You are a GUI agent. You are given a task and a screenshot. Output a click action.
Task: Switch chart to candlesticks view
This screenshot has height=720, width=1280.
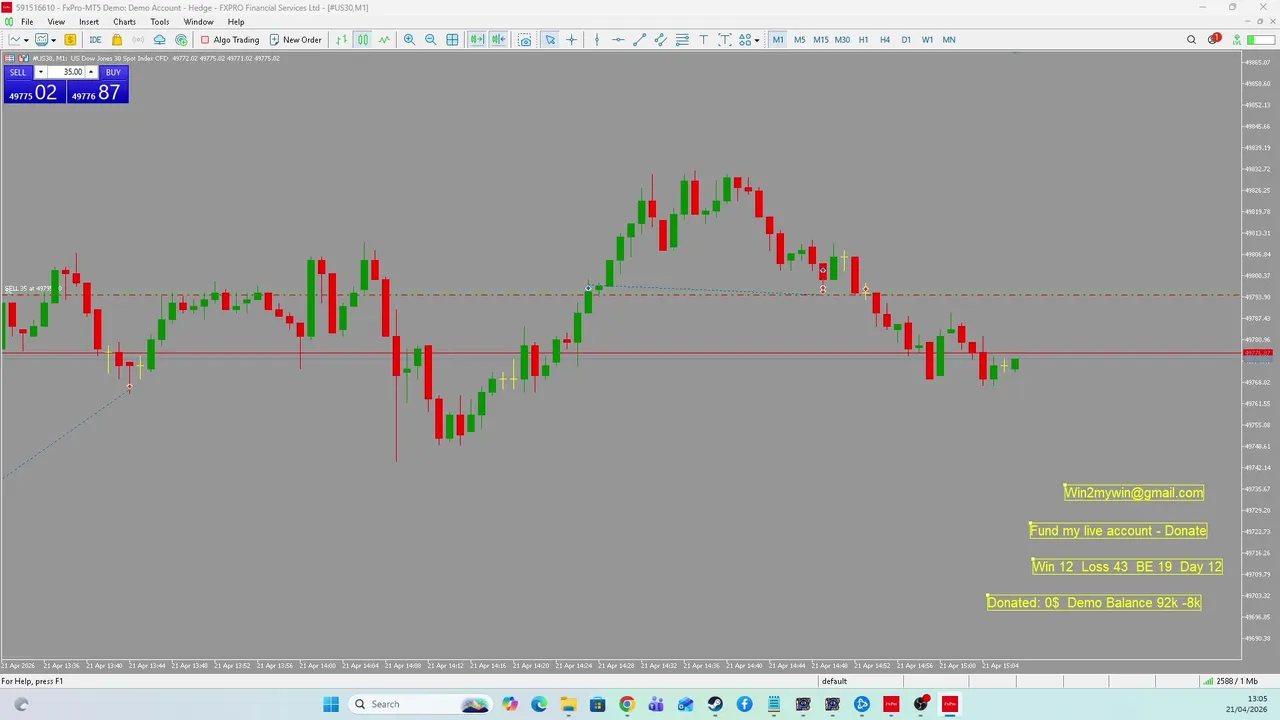click(363, 40)
